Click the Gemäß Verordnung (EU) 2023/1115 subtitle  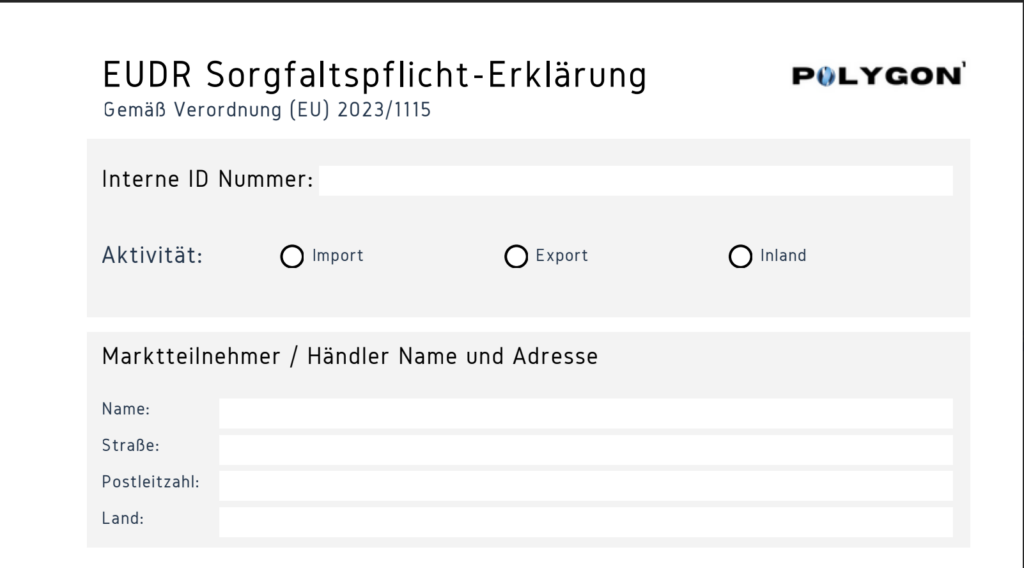(267, 111)
